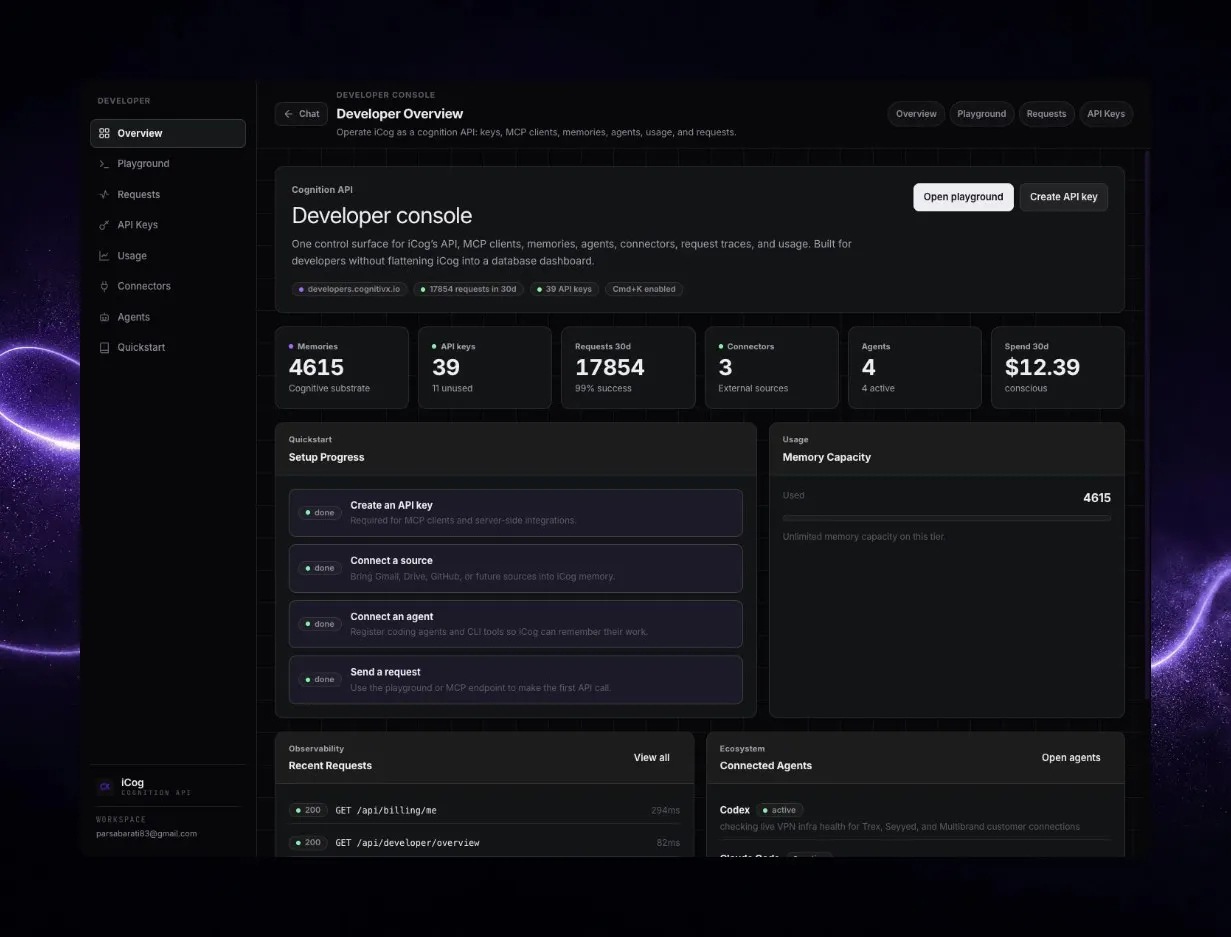Click the Create API key button
The image size is (1231, 937).
[x=1064, y=197]
